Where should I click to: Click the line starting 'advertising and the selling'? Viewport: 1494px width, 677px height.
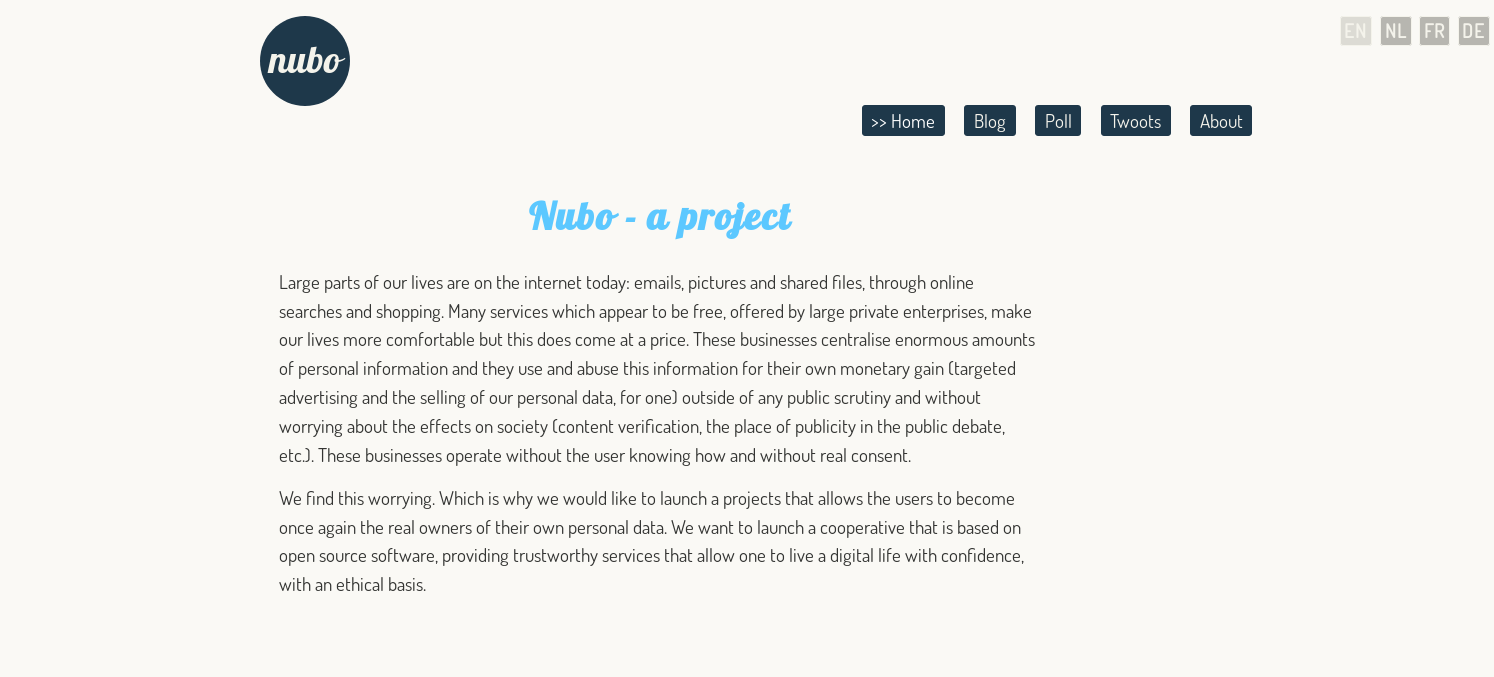click(630, 397)
